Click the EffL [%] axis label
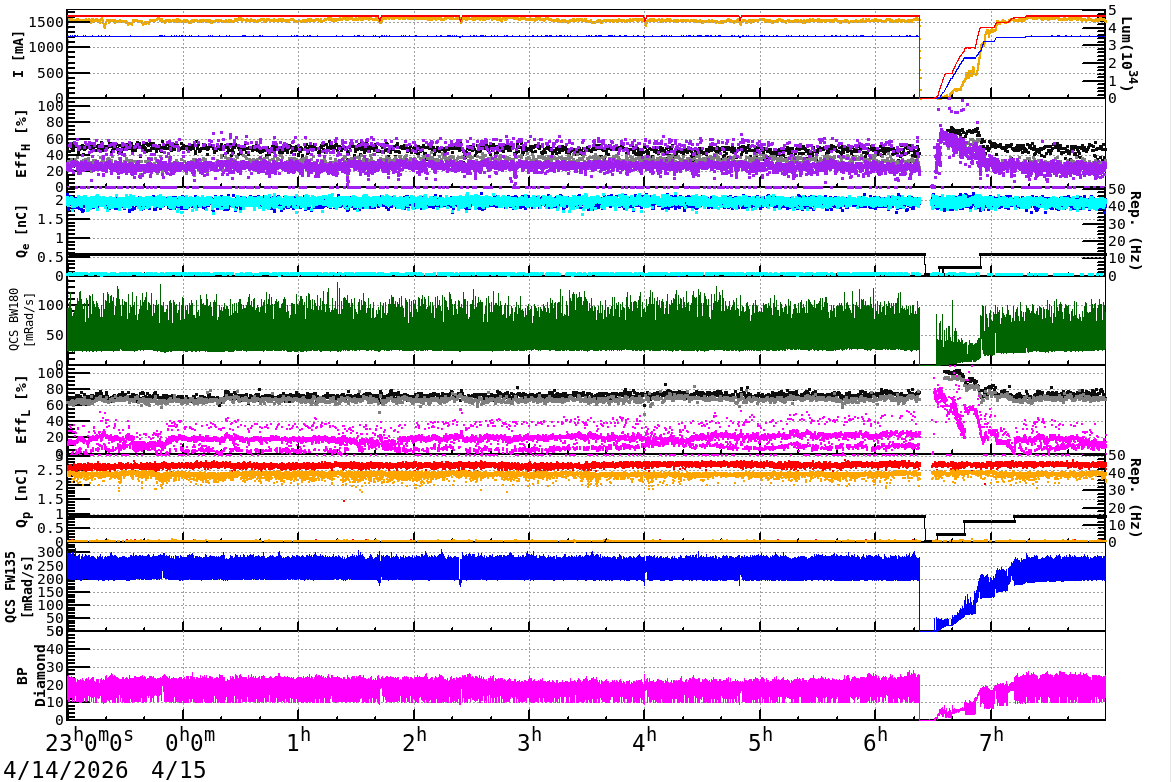 click(21, 410)
